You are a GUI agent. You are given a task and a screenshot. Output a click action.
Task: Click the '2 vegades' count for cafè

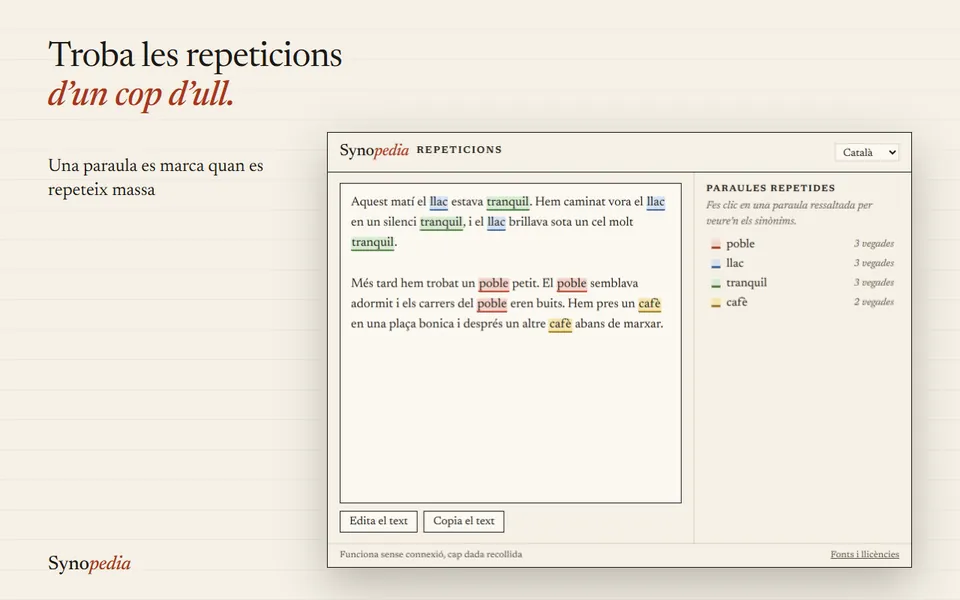[x=874, y=302]
